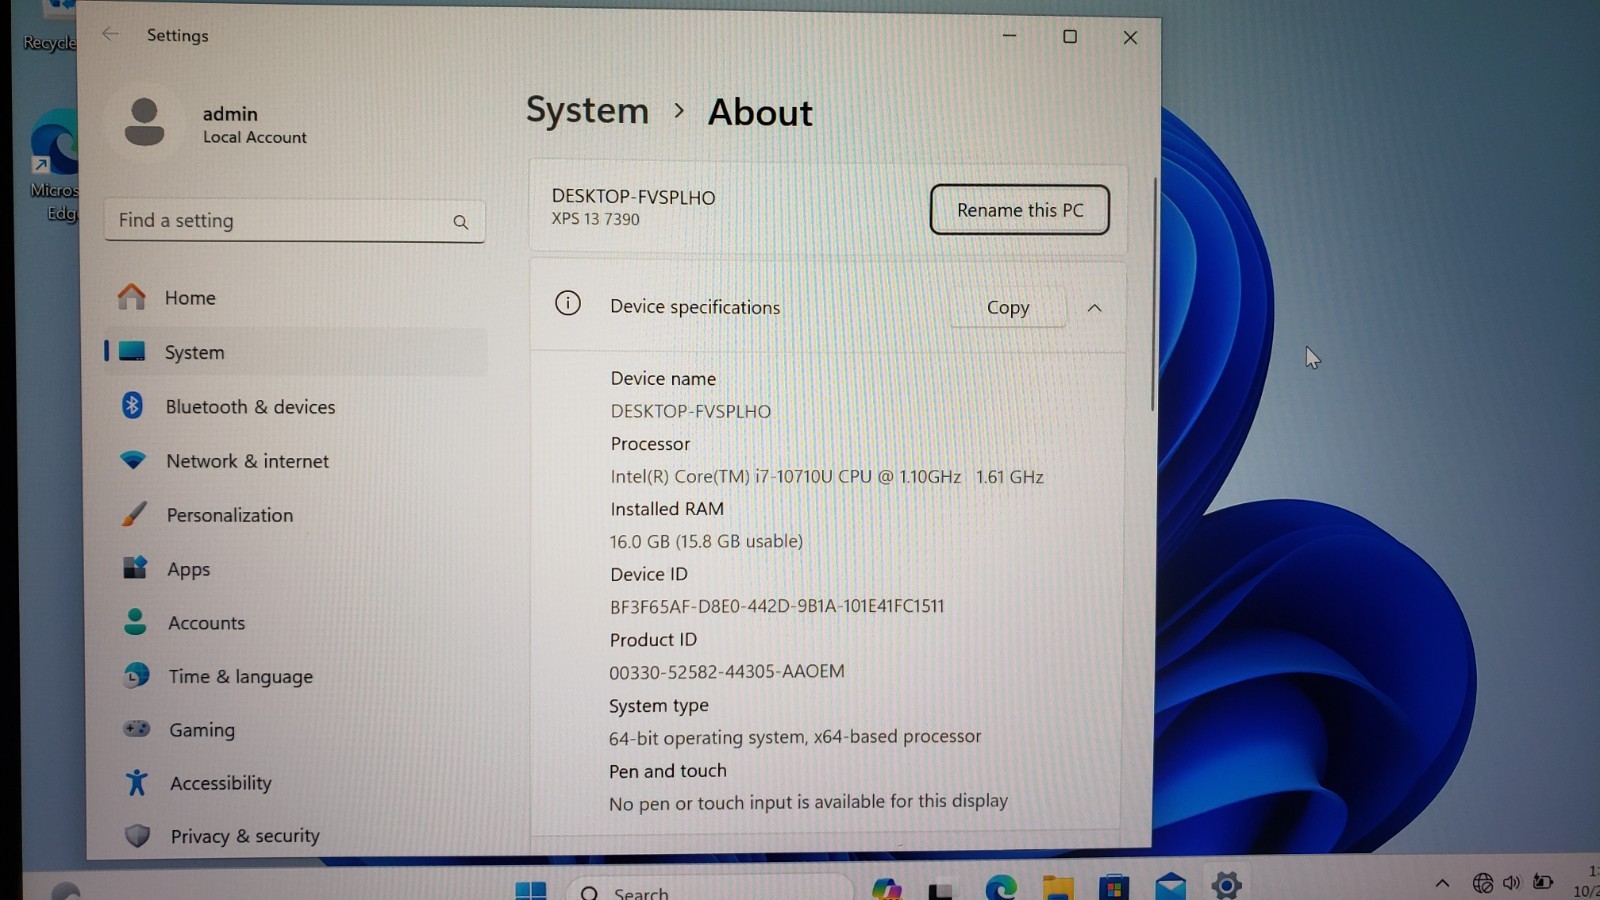Open Task View on the taskbar
Viewport: 1600px width, 900px height.
point(940,890)
